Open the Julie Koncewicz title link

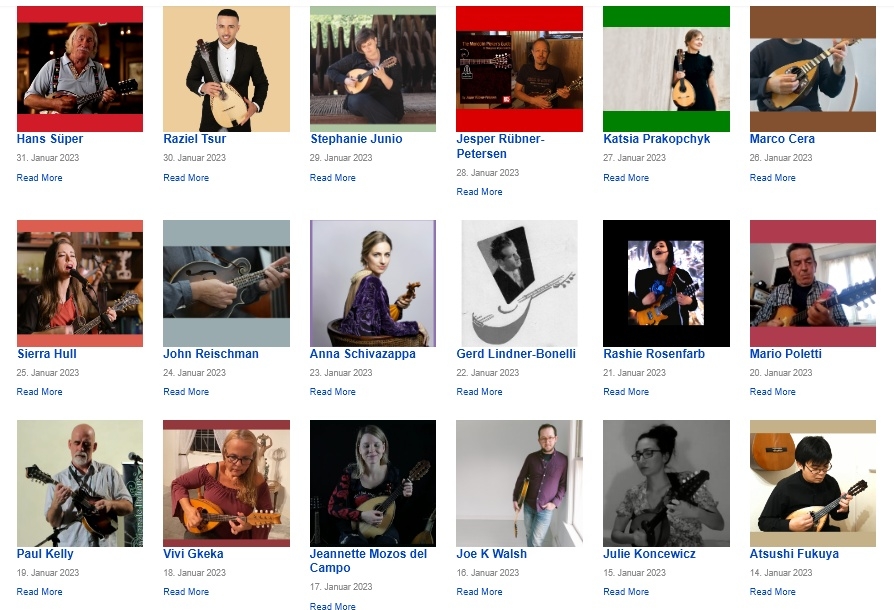649,554
